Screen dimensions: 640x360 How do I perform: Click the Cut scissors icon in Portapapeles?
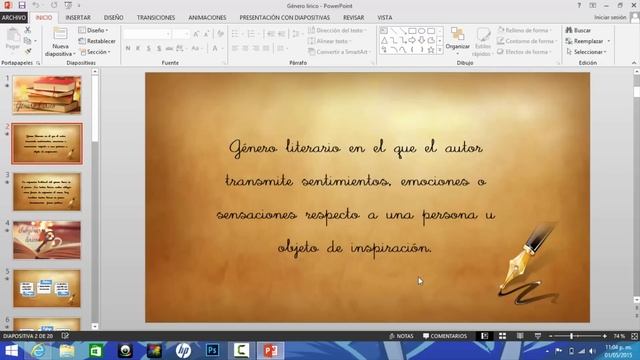(27, 30)
